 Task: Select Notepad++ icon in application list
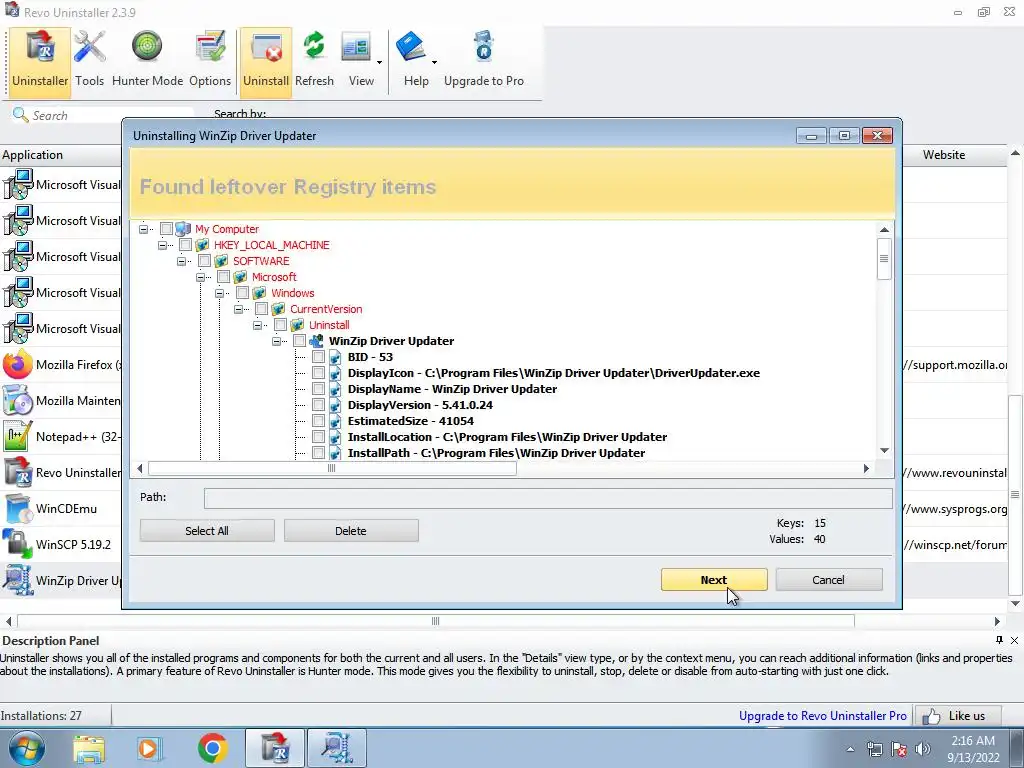point(18,436)
